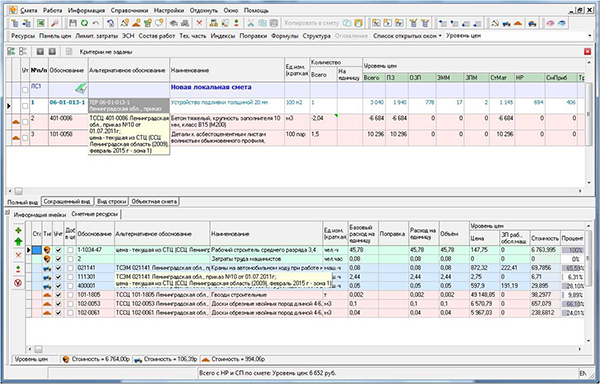Click the green up arrow icon beside resources
600x384 pixels.
[18, 241]
